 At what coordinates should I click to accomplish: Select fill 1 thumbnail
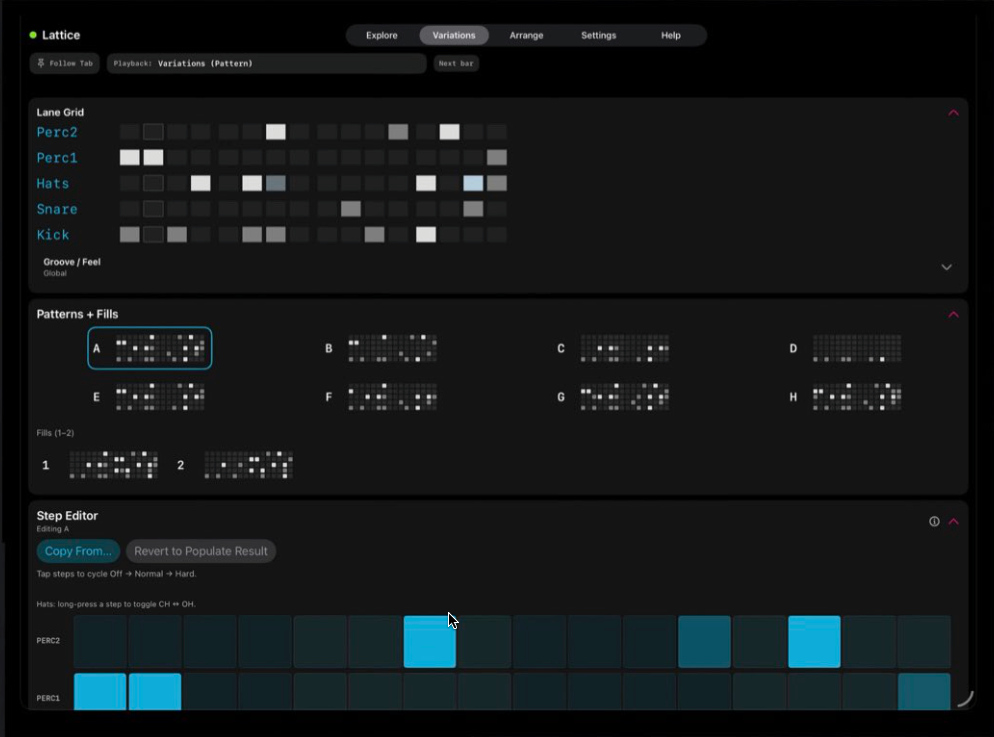click(x=113, y=465)
